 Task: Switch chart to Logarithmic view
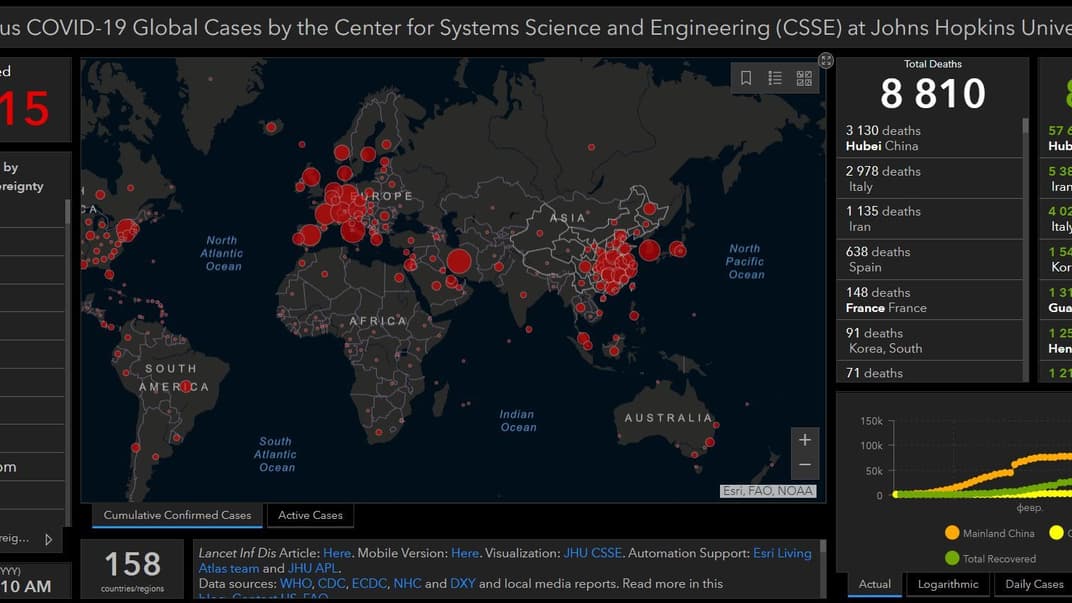coord(948,584)
